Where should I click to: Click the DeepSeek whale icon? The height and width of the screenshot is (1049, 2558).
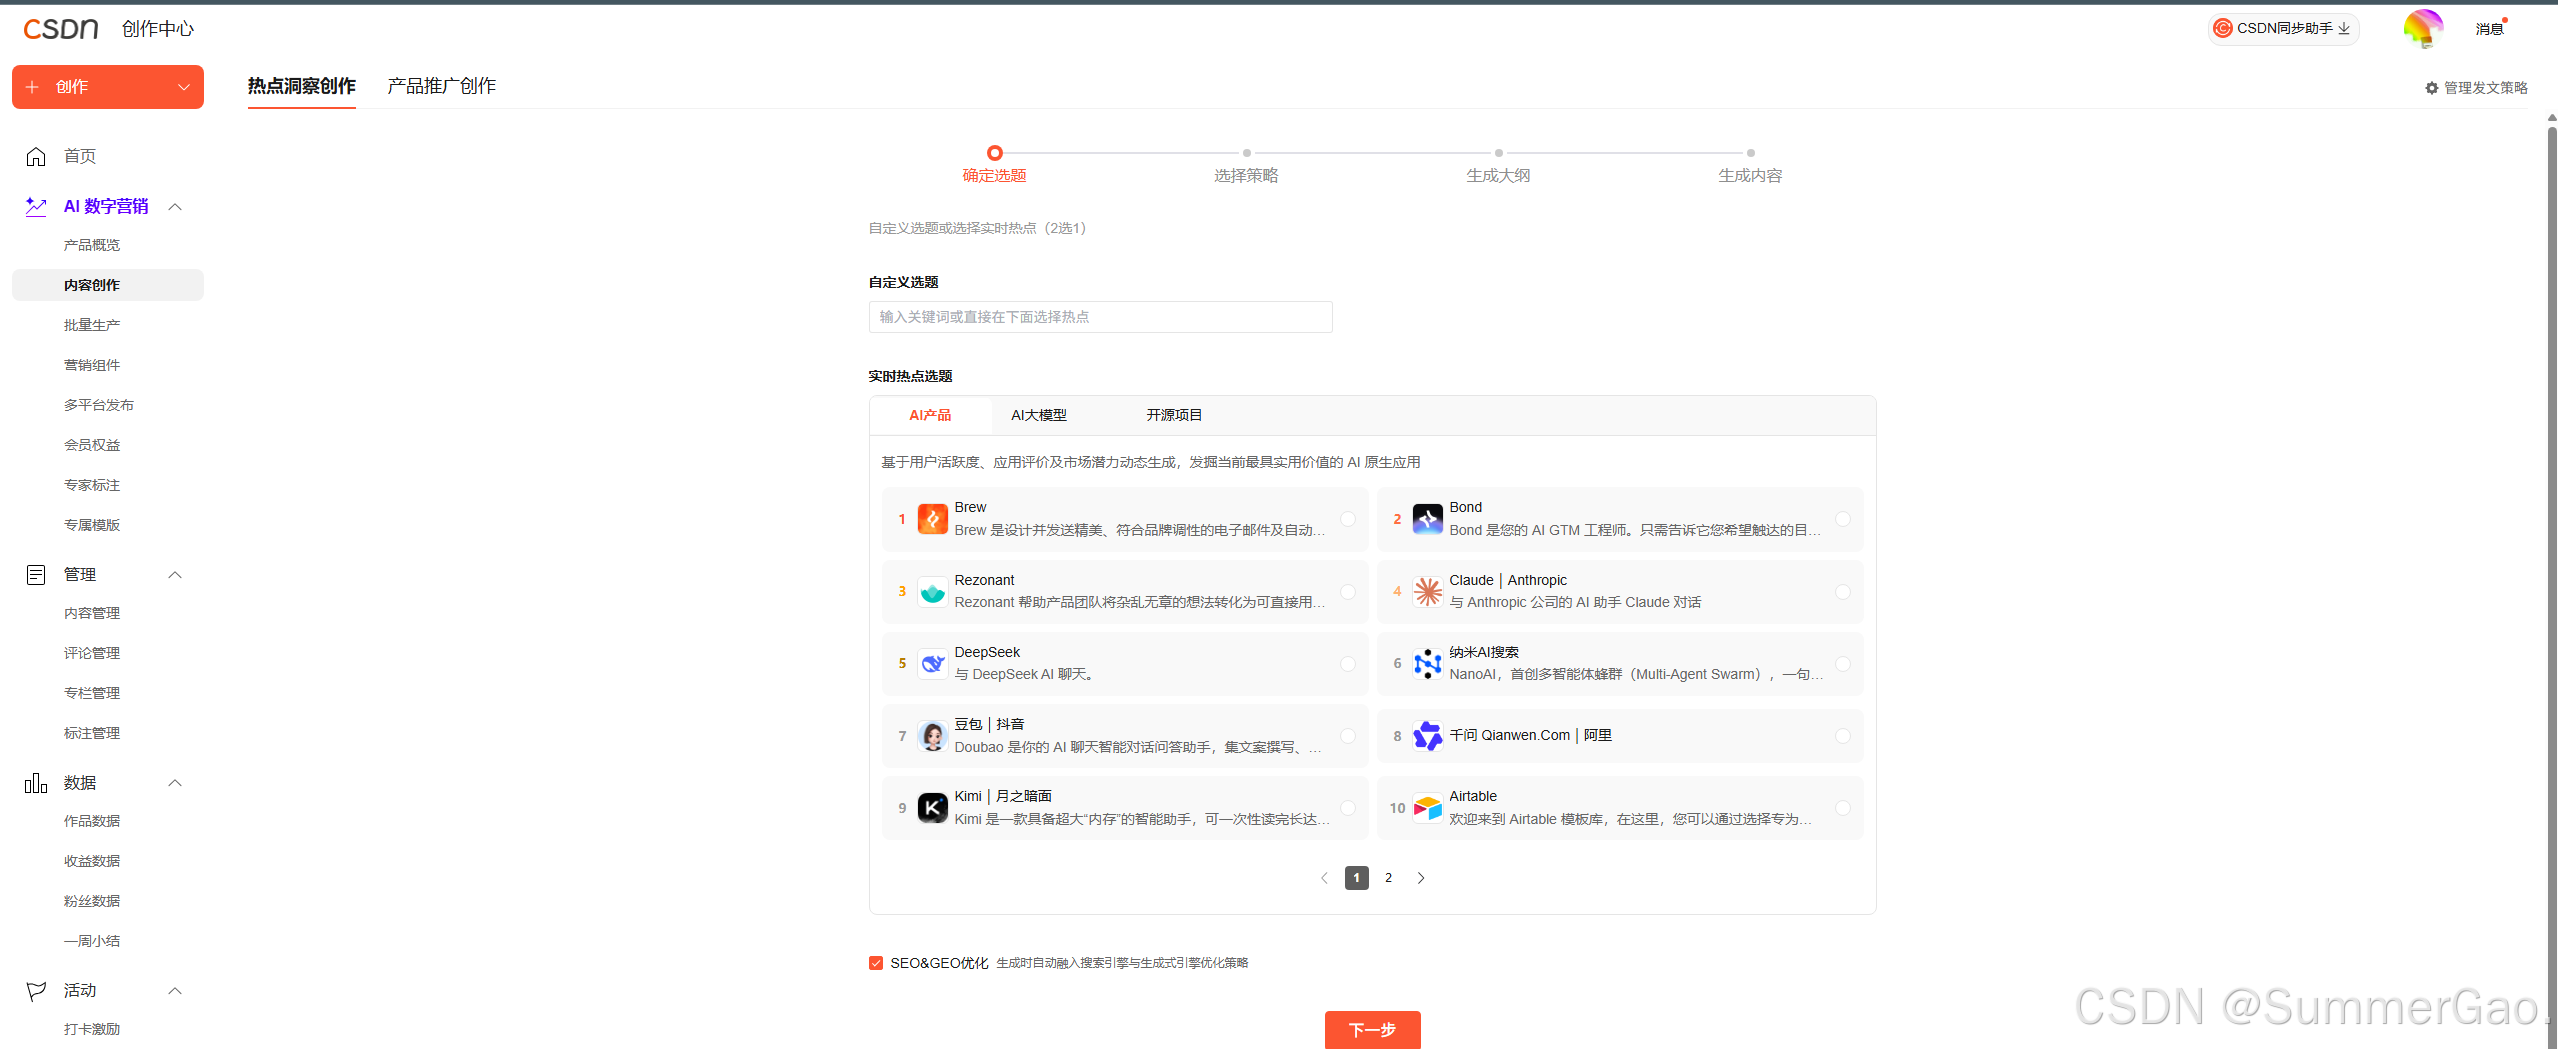(x=932, y=663)
